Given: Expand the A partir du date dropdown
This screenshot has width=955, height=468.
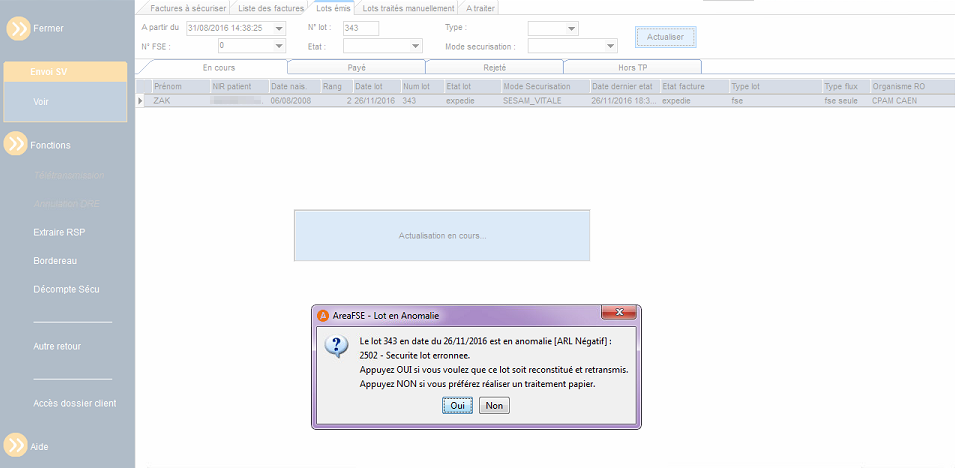Looking at the screenshot, I should (x=279, y=28).
